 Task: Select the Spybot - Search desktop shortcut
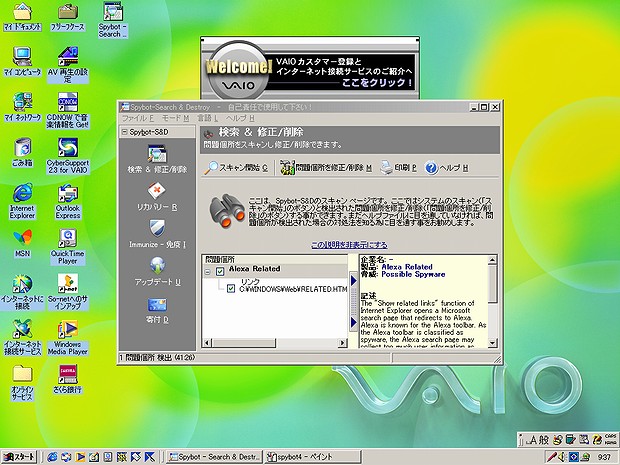point(113,20)
